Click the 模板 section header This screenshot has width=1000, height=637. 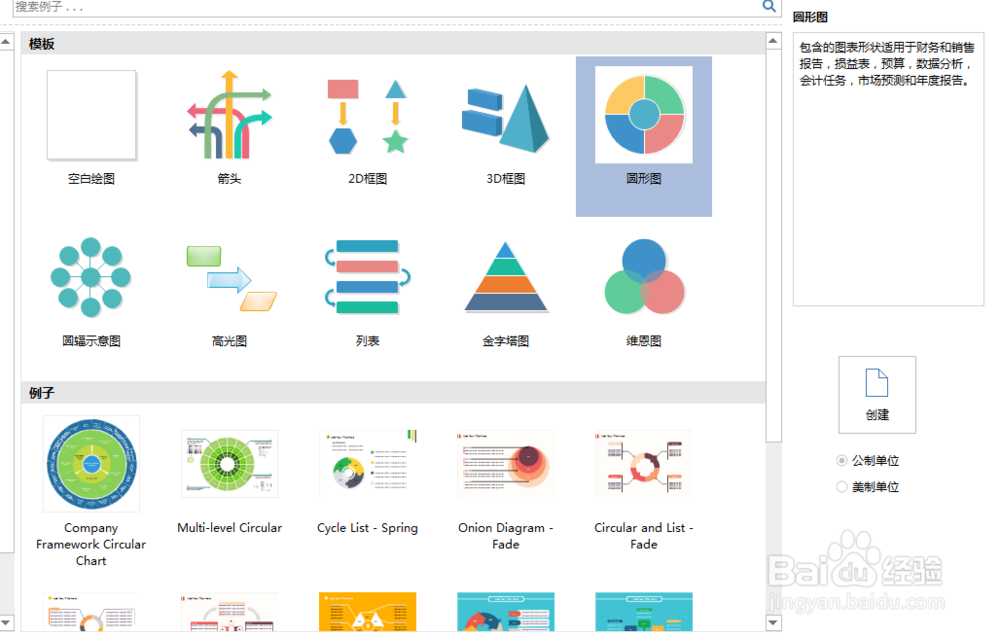point(393,43)
